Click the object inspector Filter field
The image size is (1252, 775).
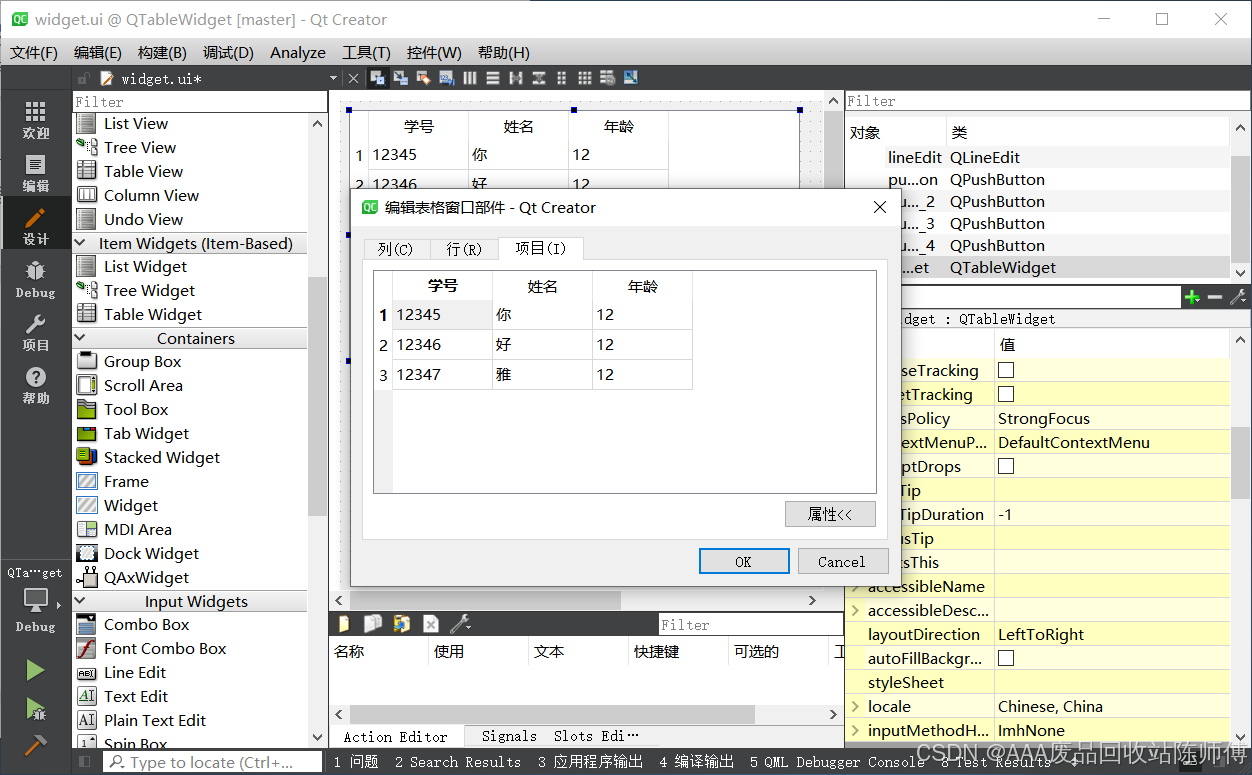pos(1047,101)
